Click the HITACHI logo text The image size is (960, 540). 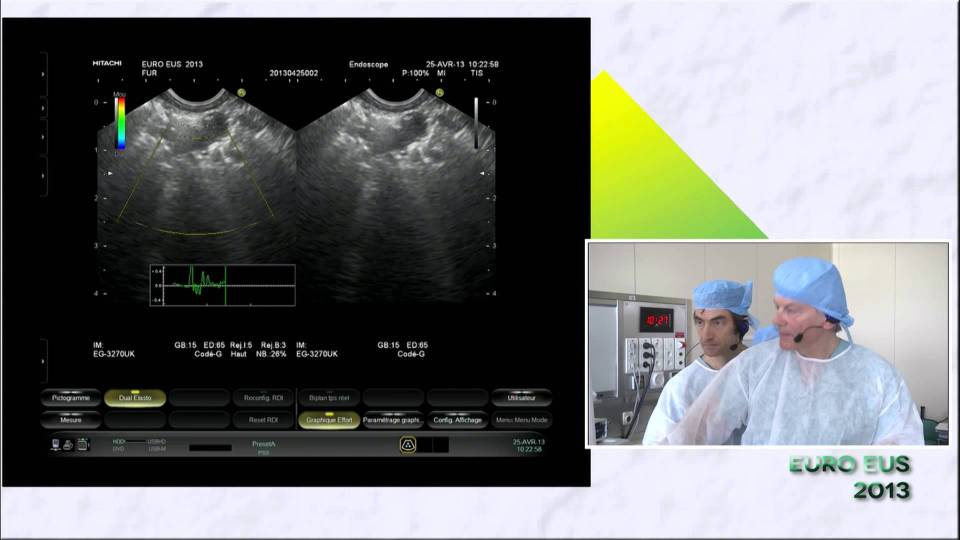coord(107,63)
